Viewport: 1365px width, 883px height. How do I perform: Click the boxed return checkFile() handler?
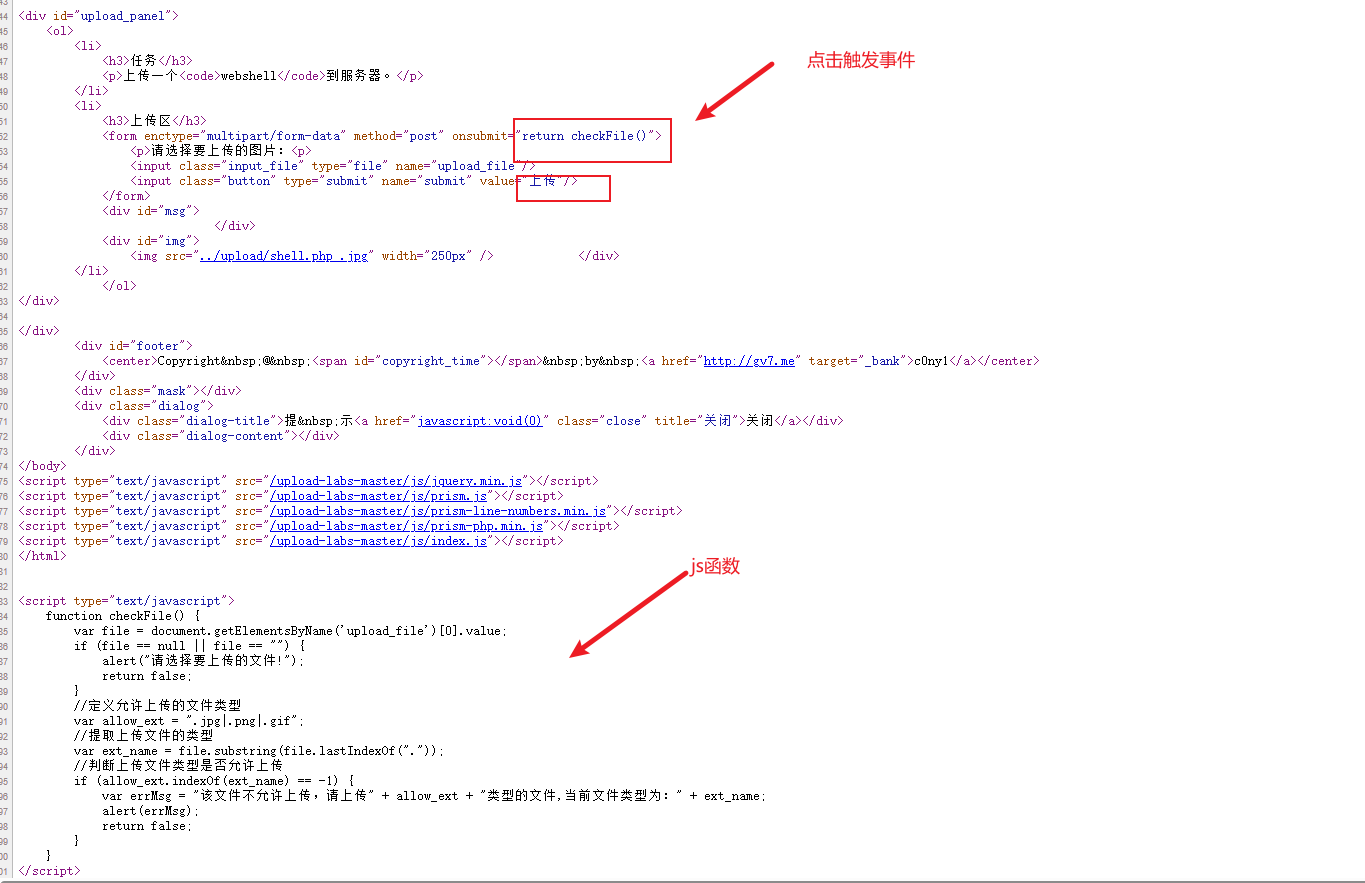[x=591, y=135]
